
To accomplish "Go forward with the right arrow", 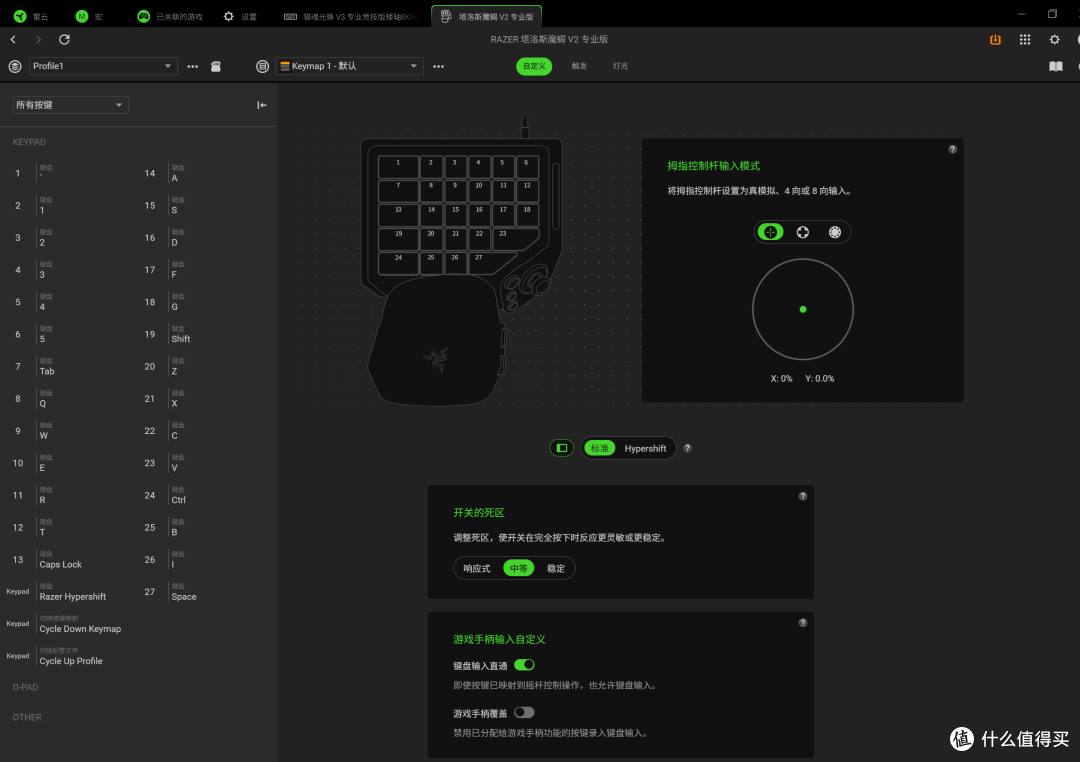I will [x=39, y=39].
